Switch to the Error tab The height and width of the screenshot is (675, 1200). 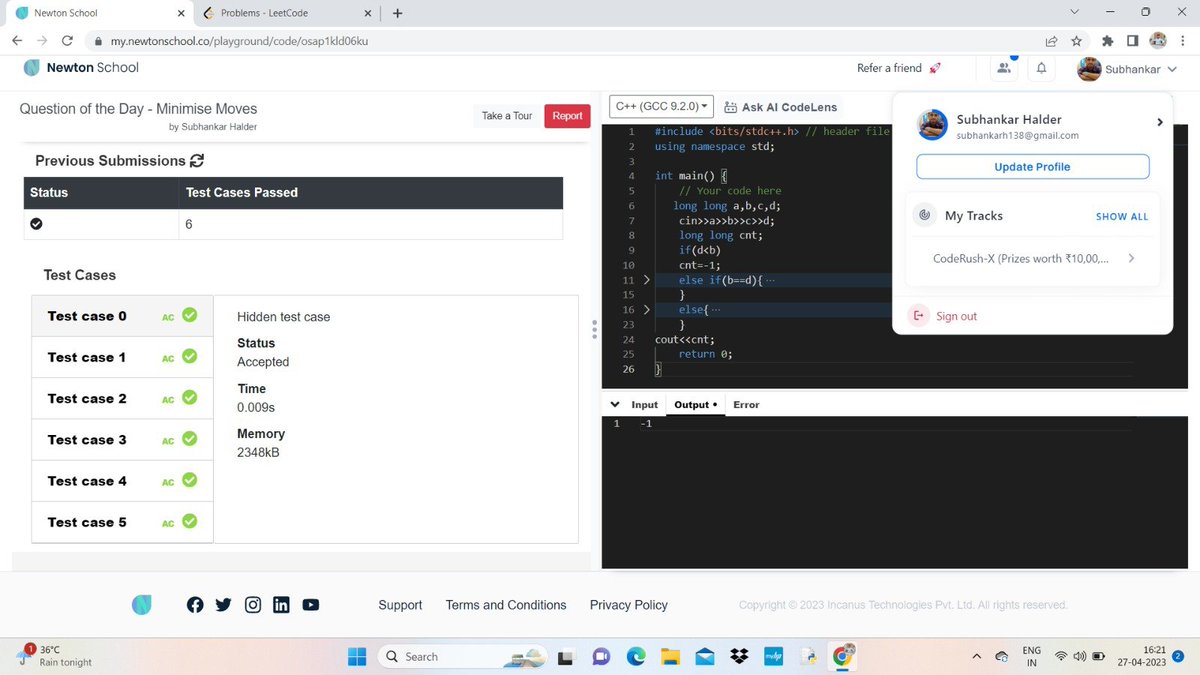pos(746,404)
